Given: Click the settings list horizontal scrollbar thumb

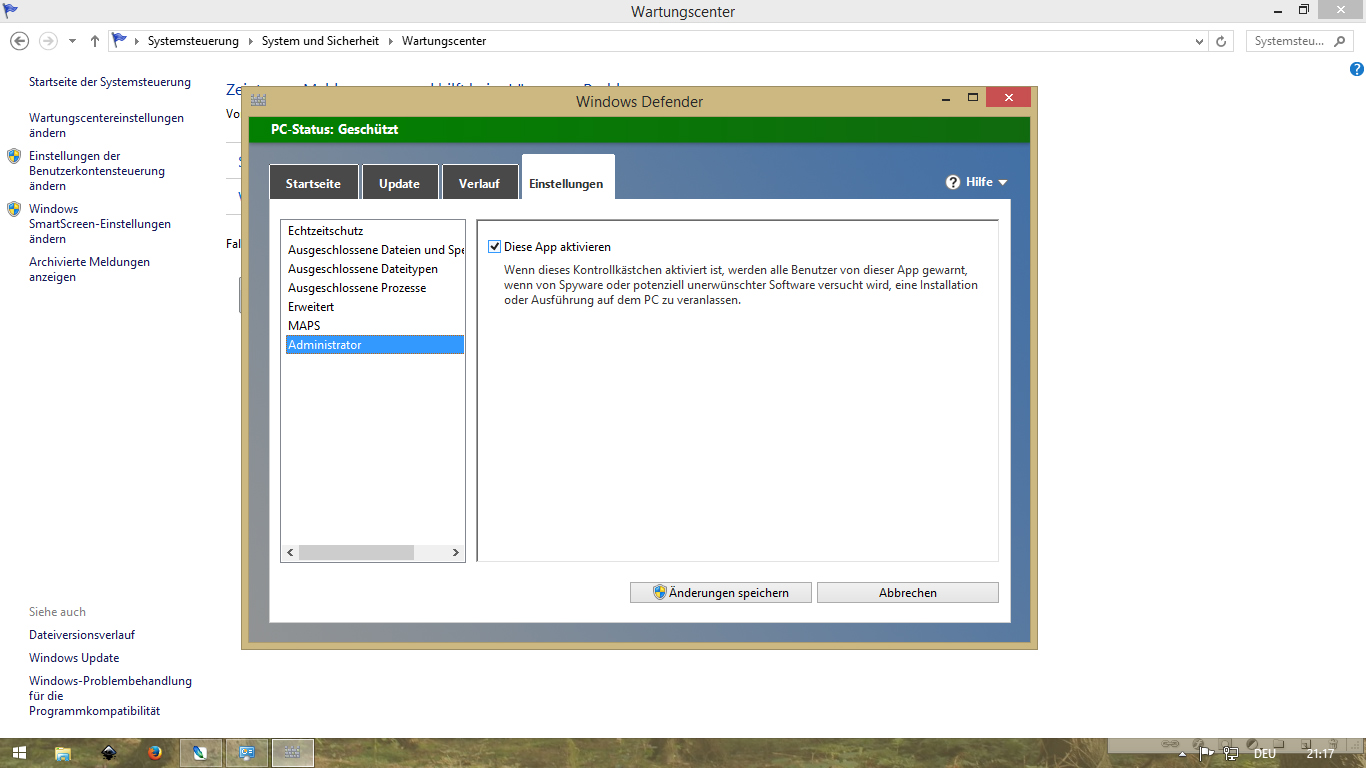Looking at the screenshot, I should (356, 552).
